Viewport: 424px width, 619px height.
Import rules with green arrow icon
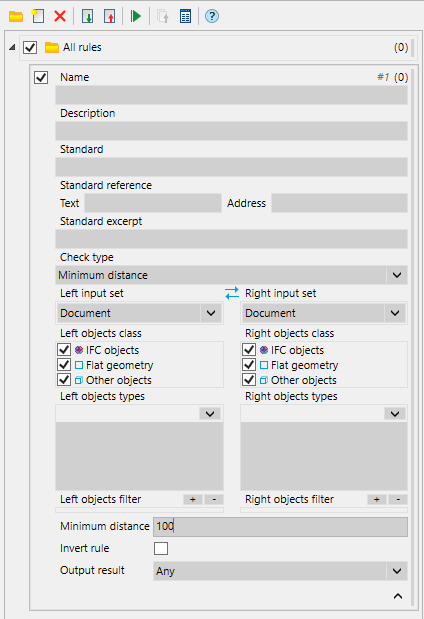click(x=87, y=17)
